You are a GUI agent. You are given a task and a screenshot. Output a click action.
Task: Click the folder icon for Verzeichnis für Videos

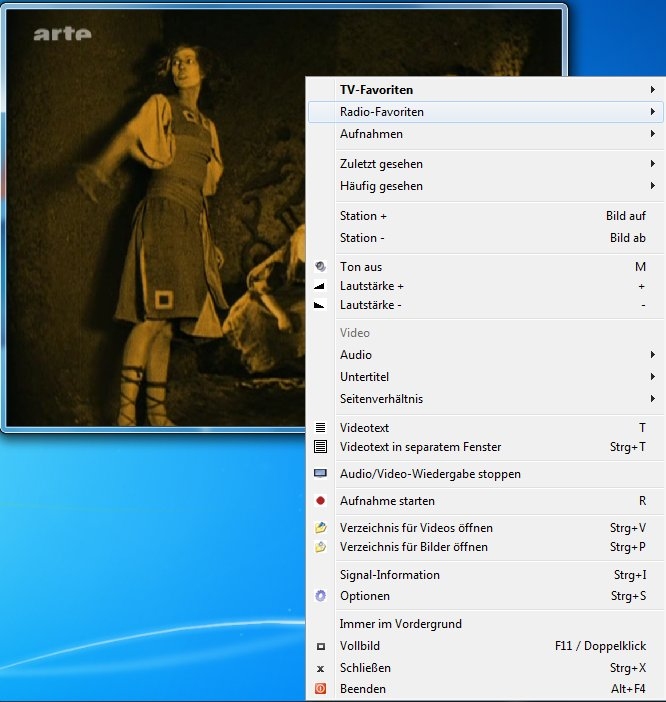320,528
